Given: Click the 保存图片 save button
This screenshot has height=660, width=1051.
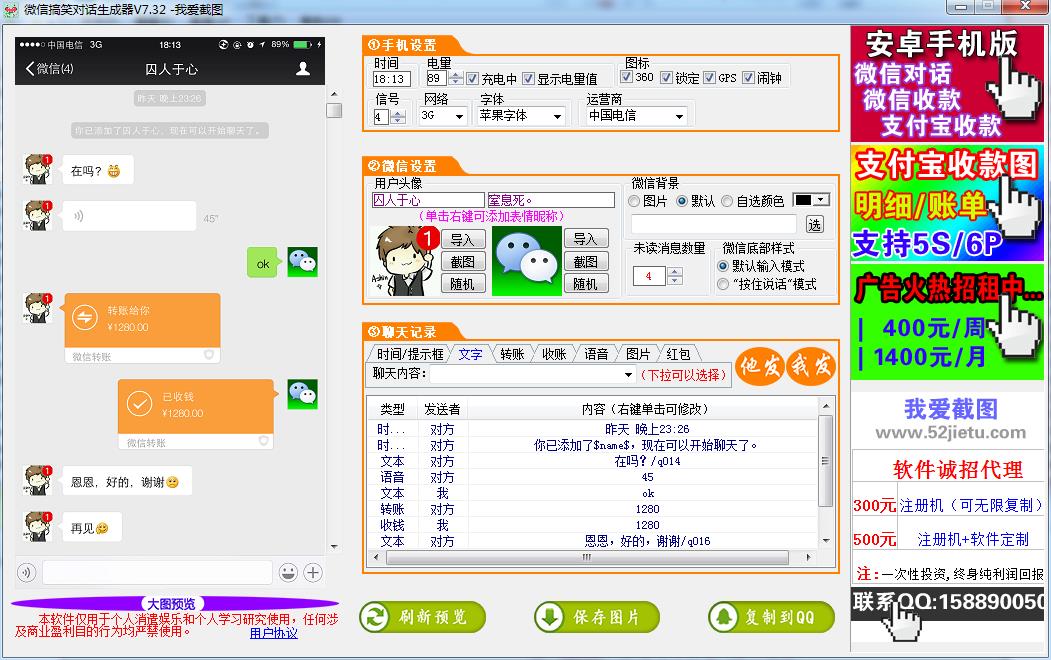Looking at the screenshot, I should coord(597,617).
